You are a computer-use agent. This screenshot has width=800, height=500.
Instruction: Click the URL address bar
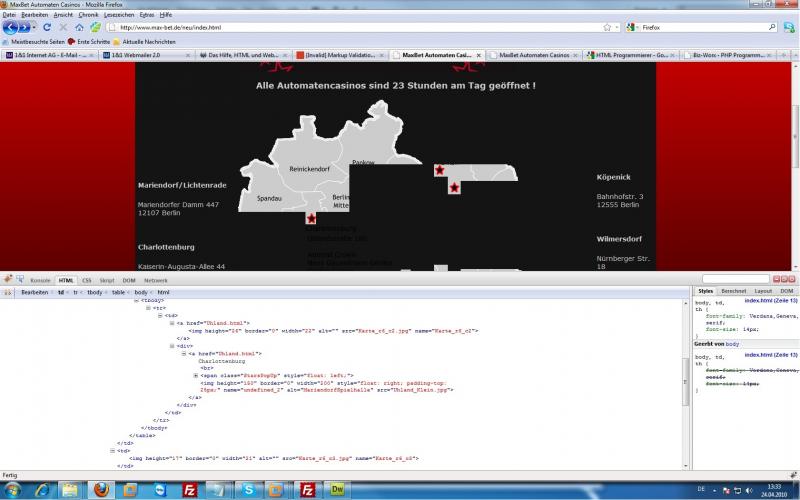[x=350, y=27]
